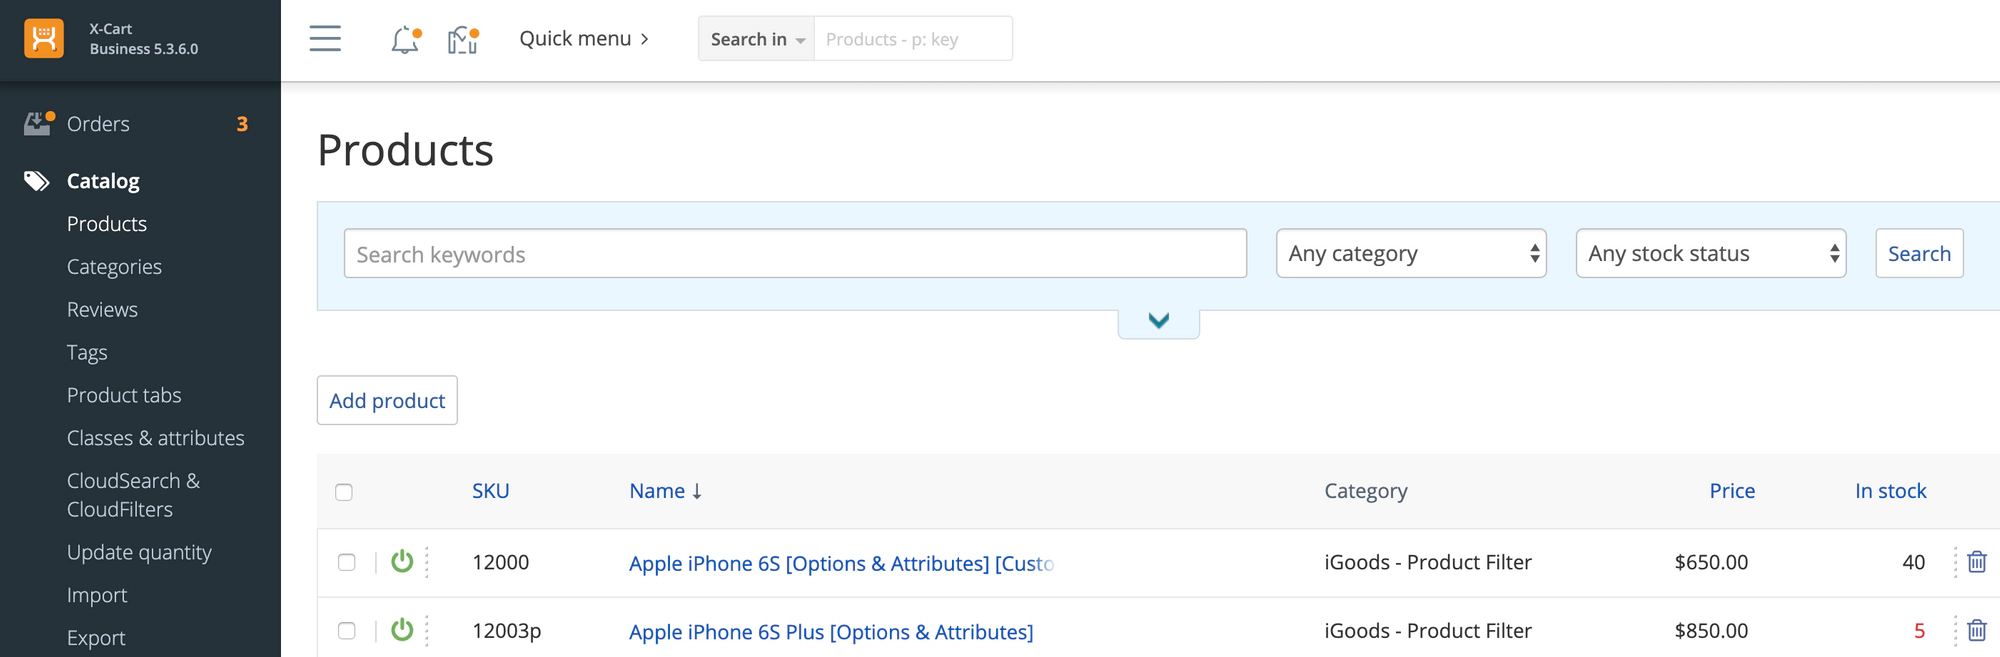Open the Any stock status dropdown
Image resolution: width=2000 pixels, height=657 pixels.
point(1710,254)
